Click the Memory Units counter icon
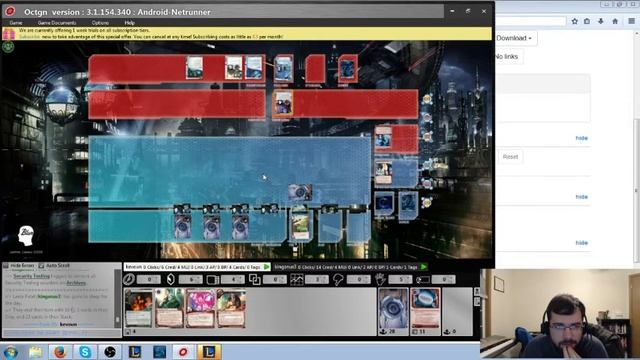640x360 pixels. click(213, 280)
